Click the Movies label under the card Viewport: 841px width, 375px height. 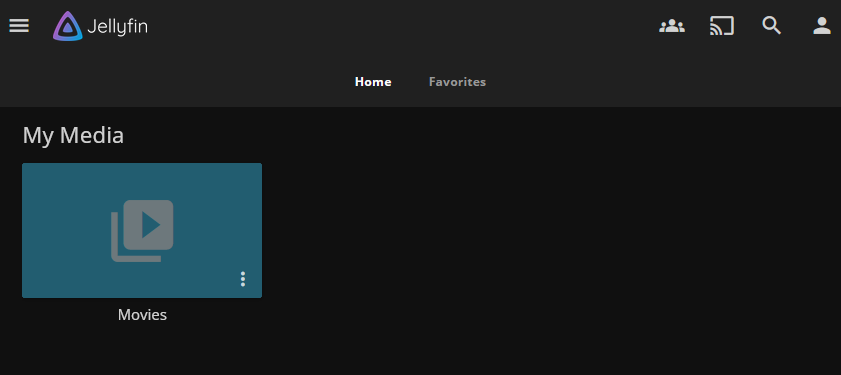click(x=142, y=314)
